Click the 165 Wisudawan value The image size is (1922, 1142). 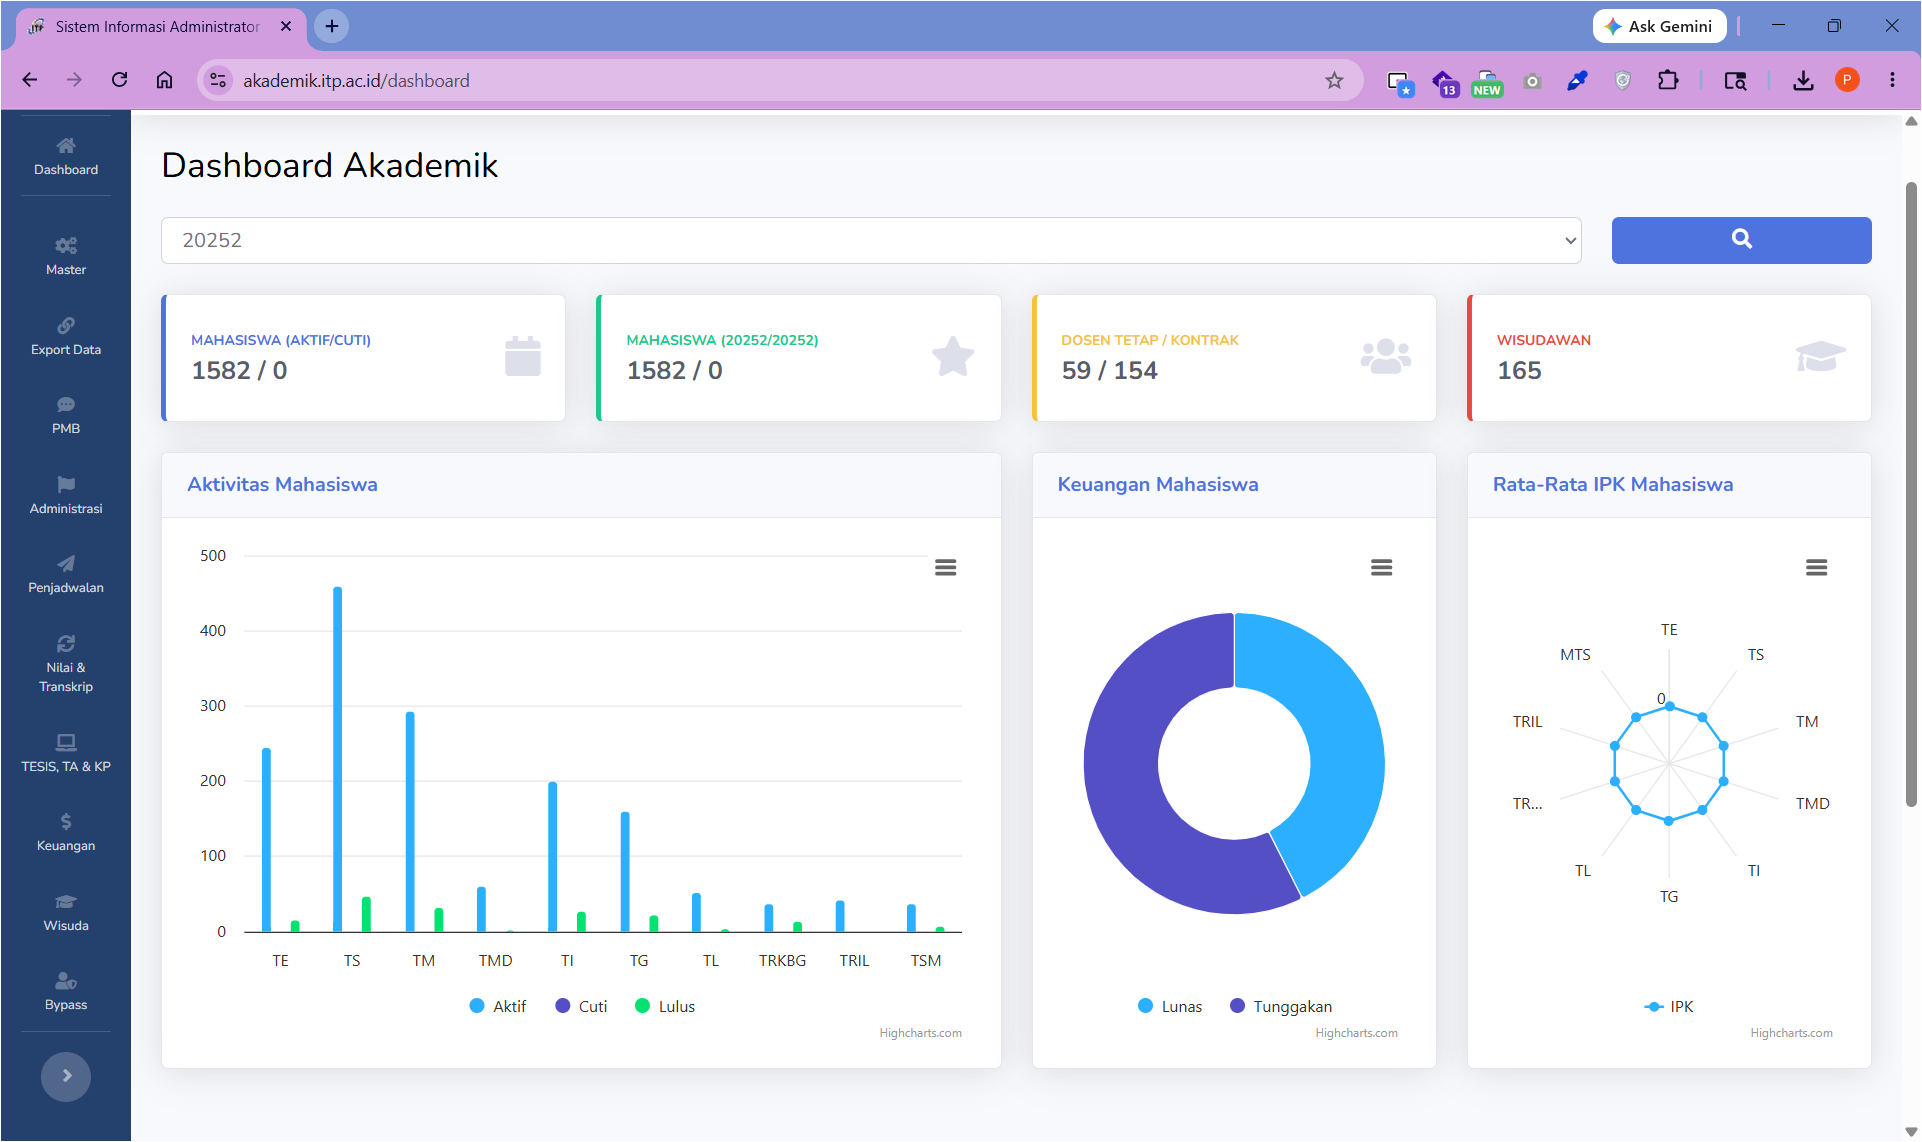point(1519,370)
